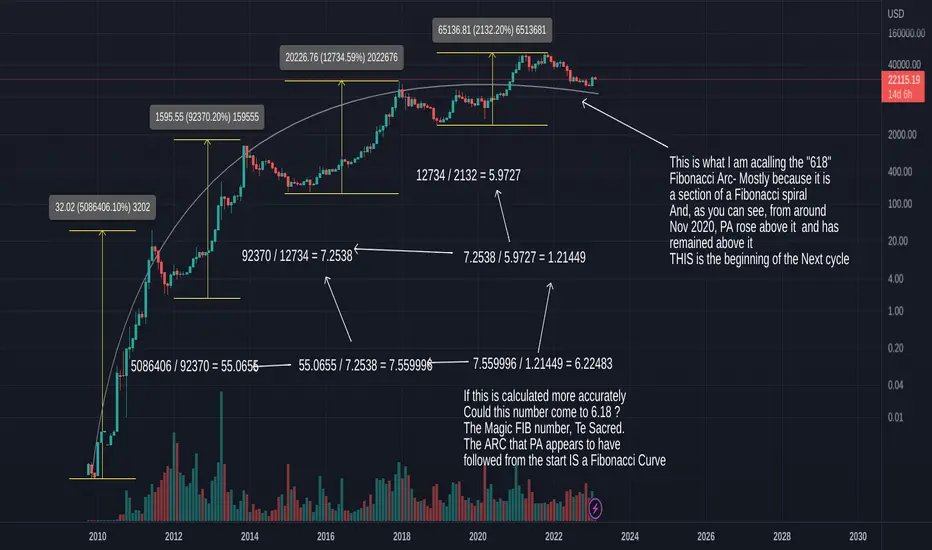Click the 0.01 price scale label

895,417
